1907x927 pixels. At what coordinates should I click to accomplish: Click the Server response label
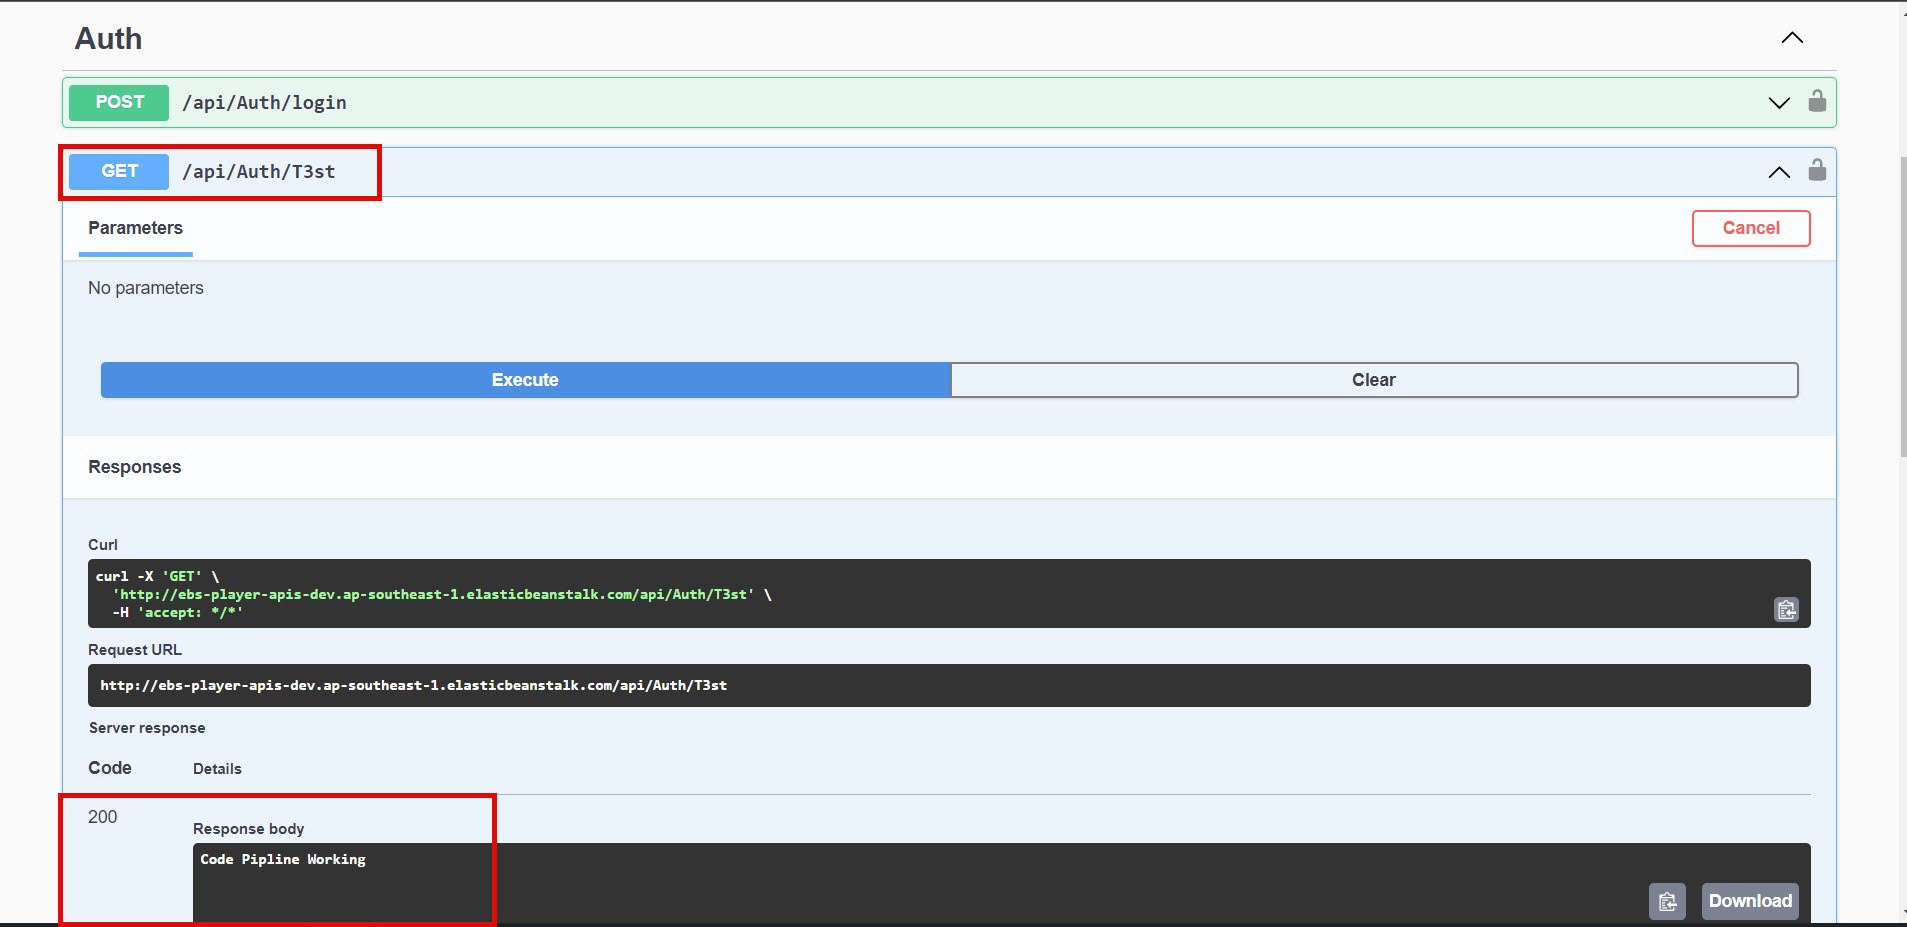click(x=147, y=728)
